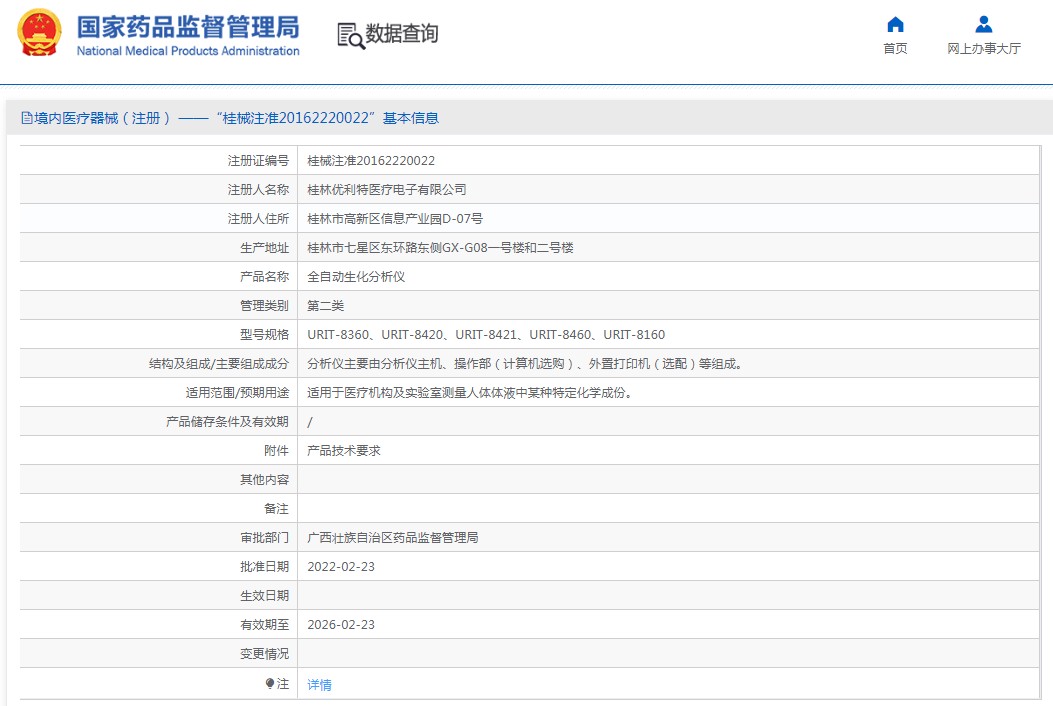Select registration number 桂械注准20162220022 table value

[x=371, y=161]
